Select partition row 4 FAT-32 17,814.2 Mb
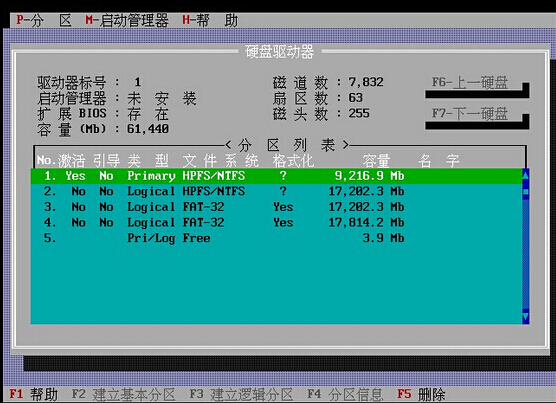The image size is (556, 403). tap(277, 223)
